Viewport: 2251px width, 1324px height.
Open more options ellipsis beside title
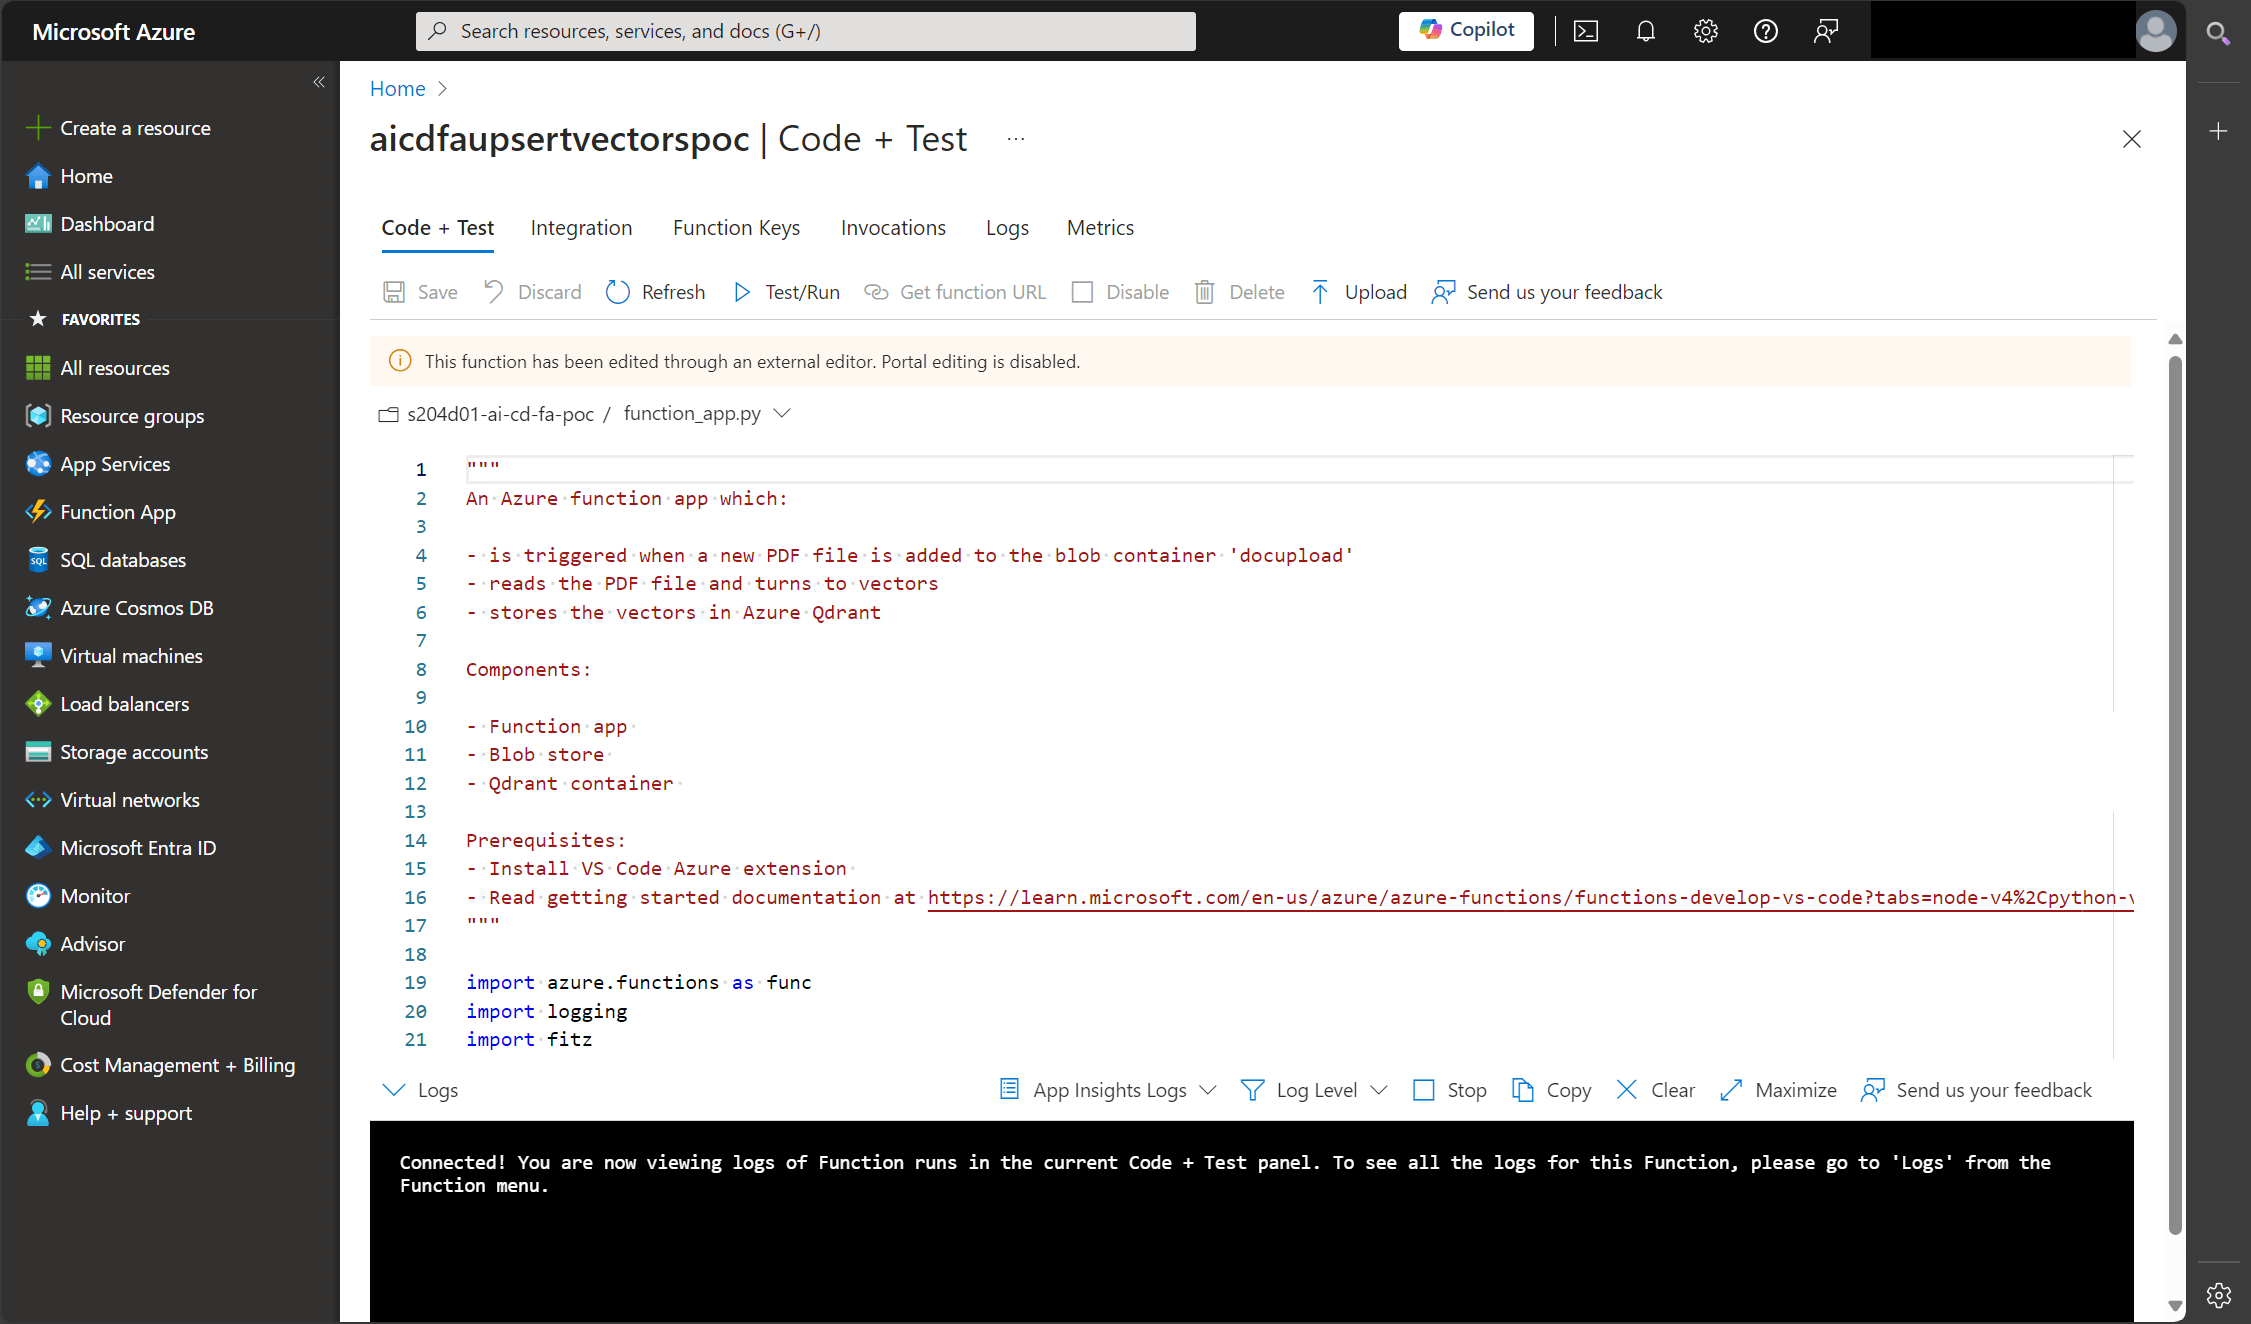point(1016,139)
